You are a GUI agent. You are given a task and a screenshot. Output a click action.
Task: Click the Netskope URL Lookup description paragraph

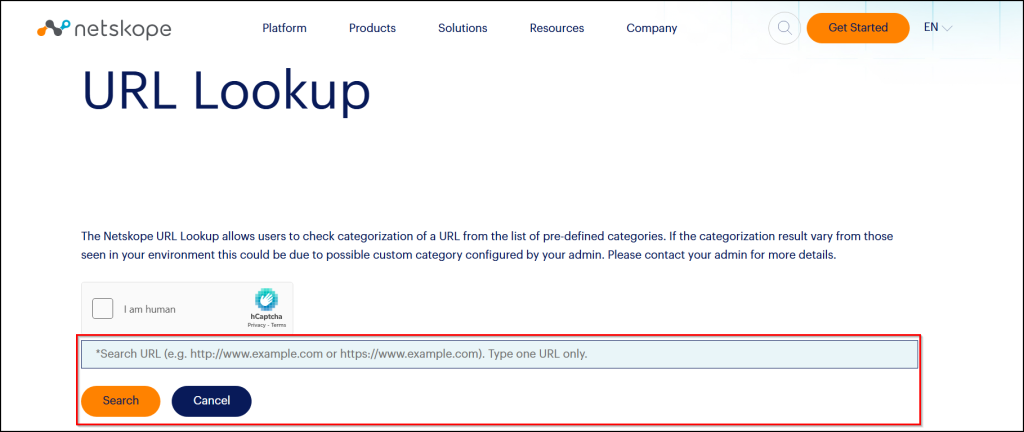486,246
